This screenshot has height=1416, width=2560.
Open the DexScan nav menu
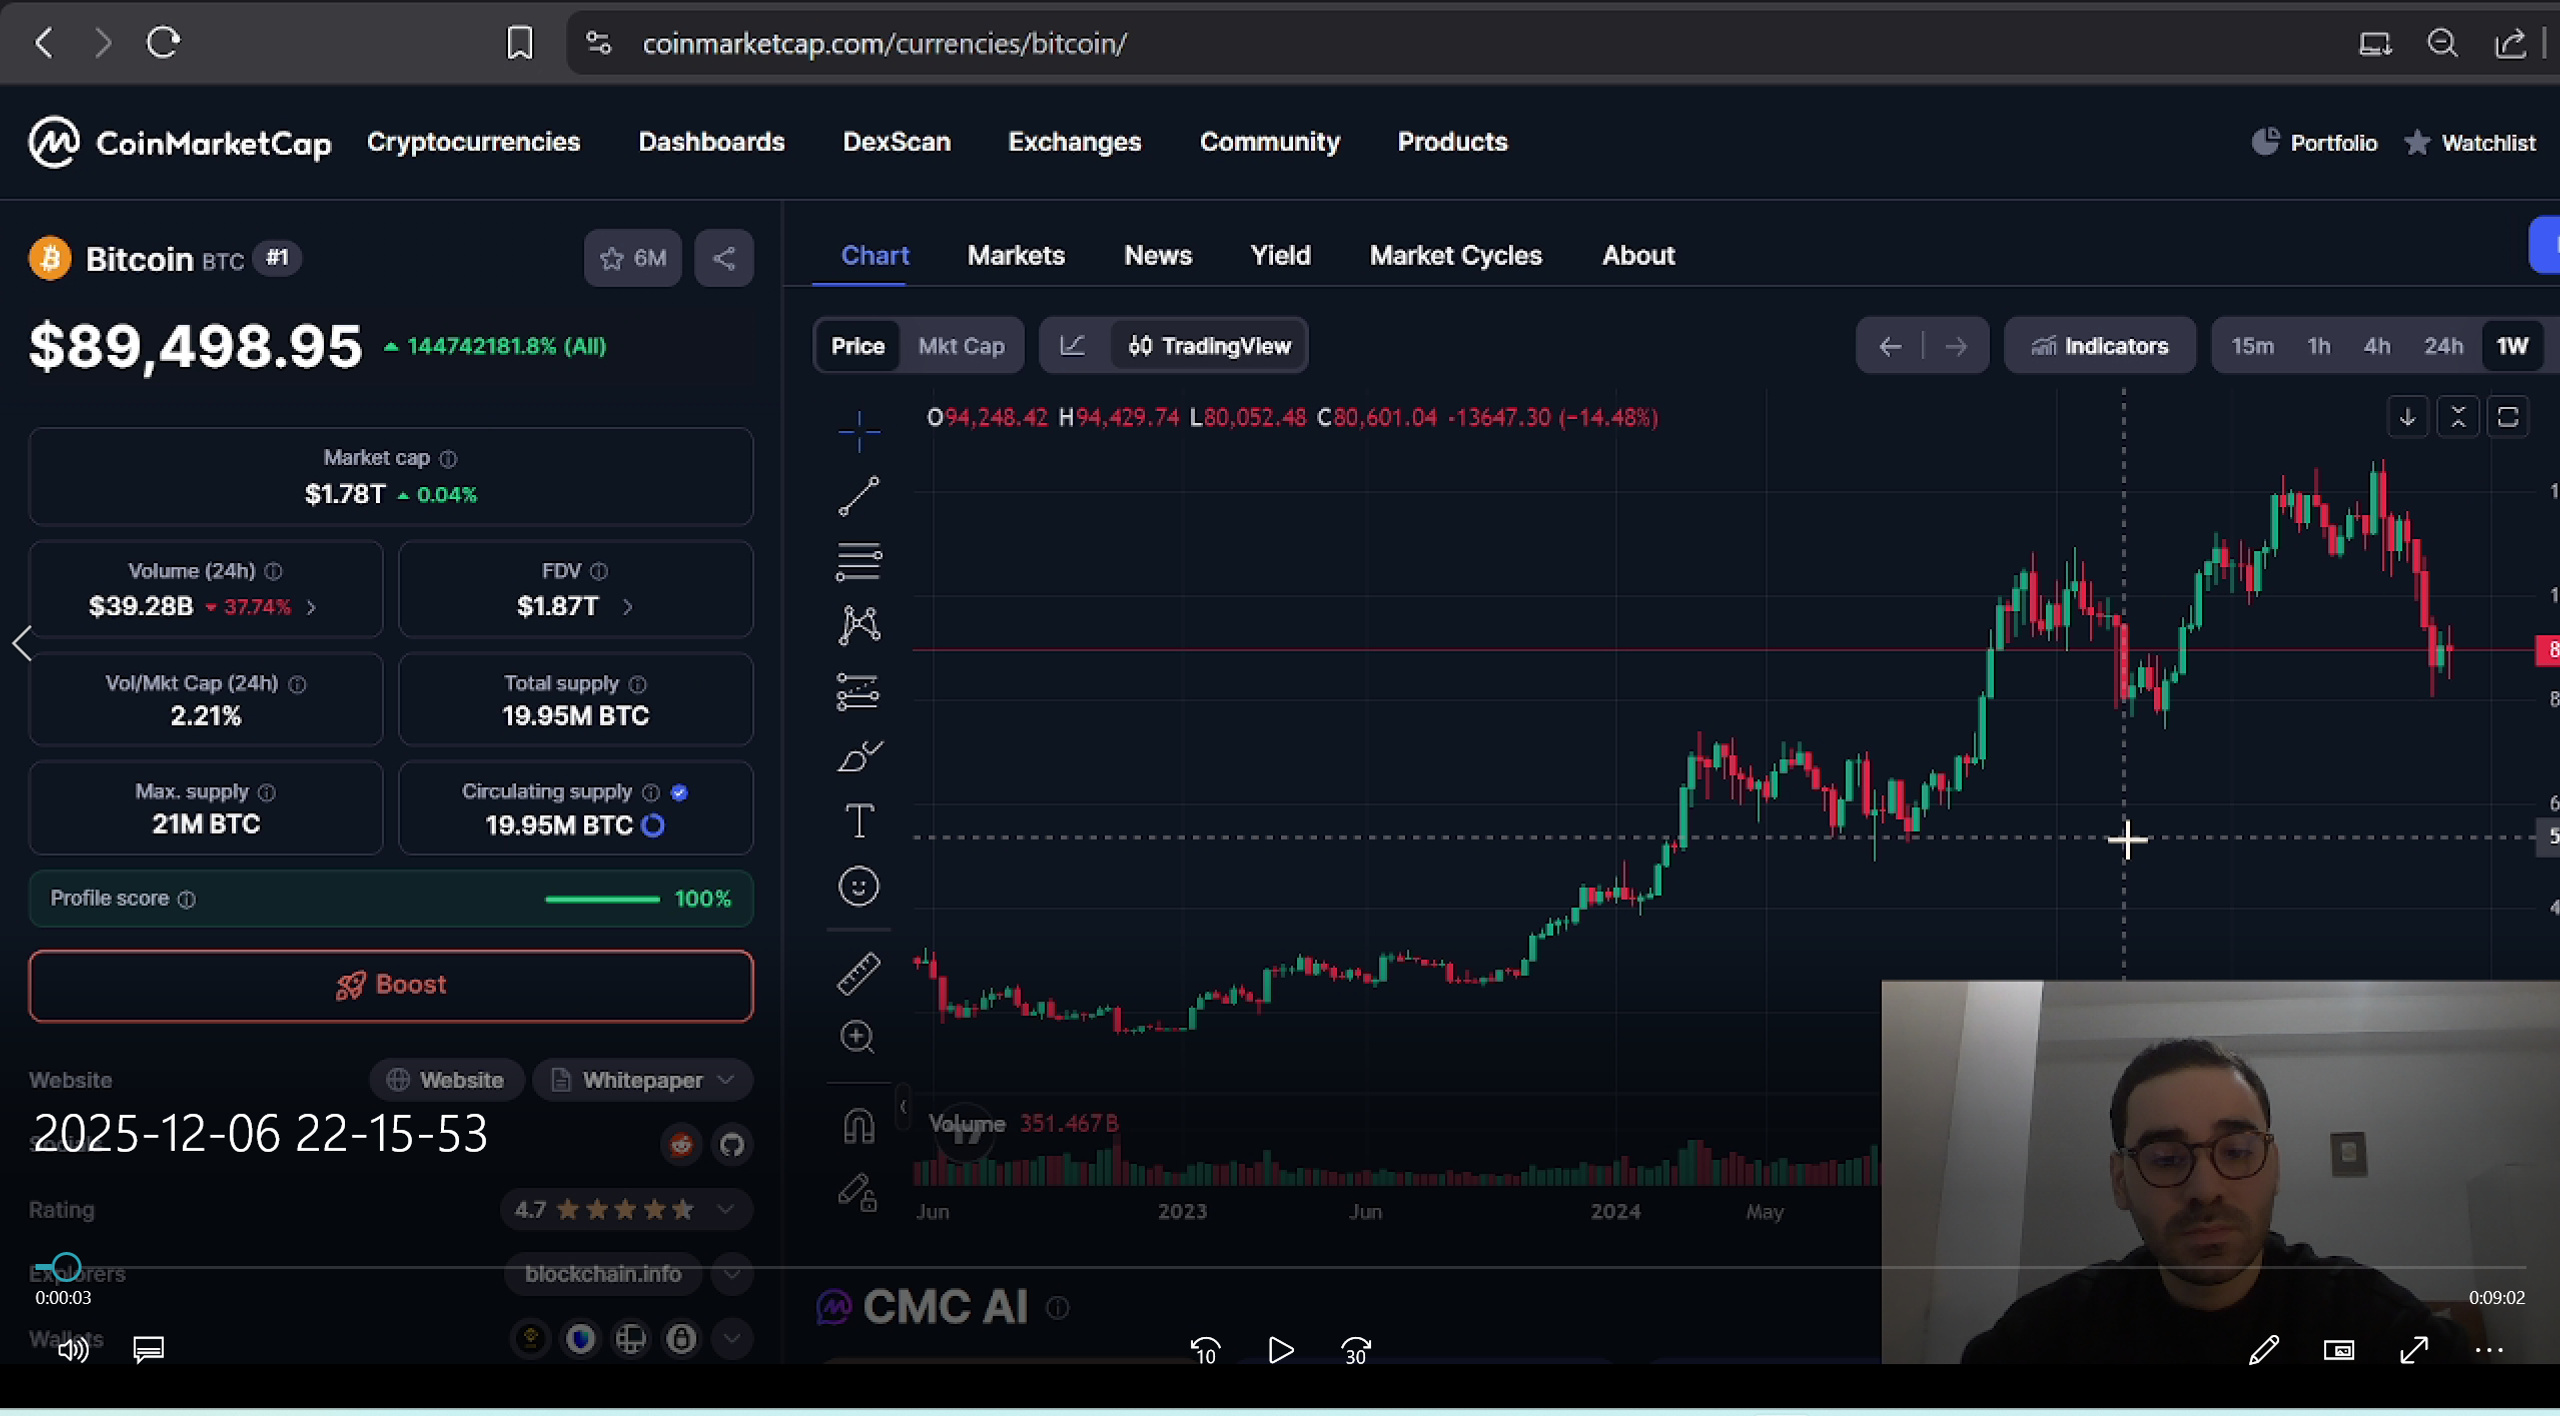pos(896,142)
